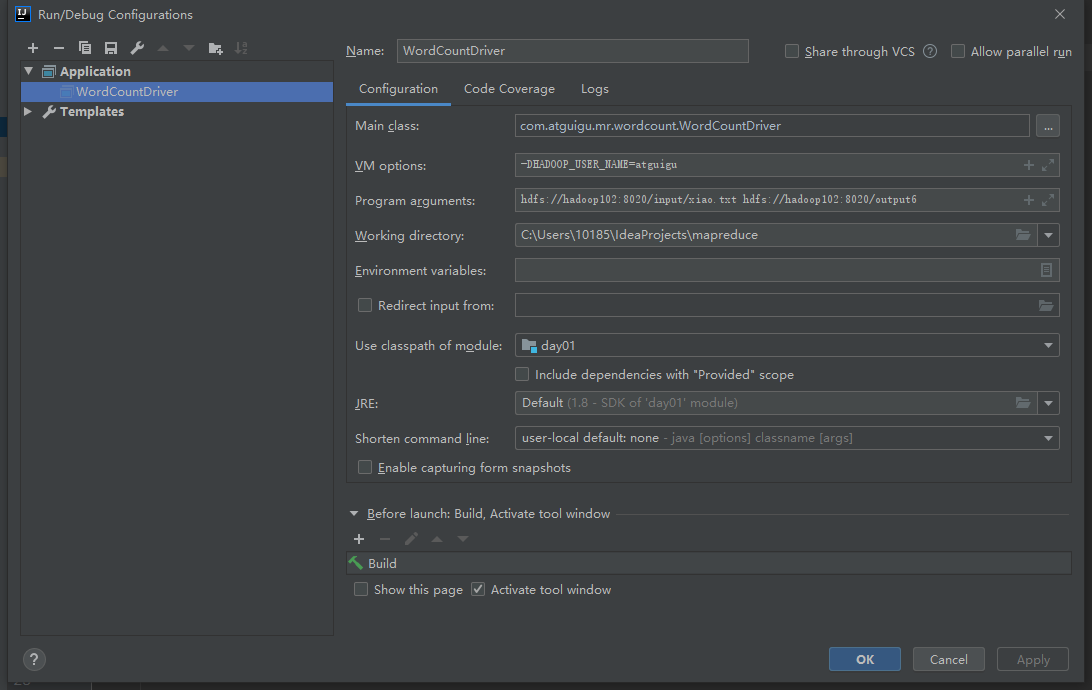Click the OK button
Image resolution: width=1092 pixels, height=690 pixels.
tap(864, 659)
